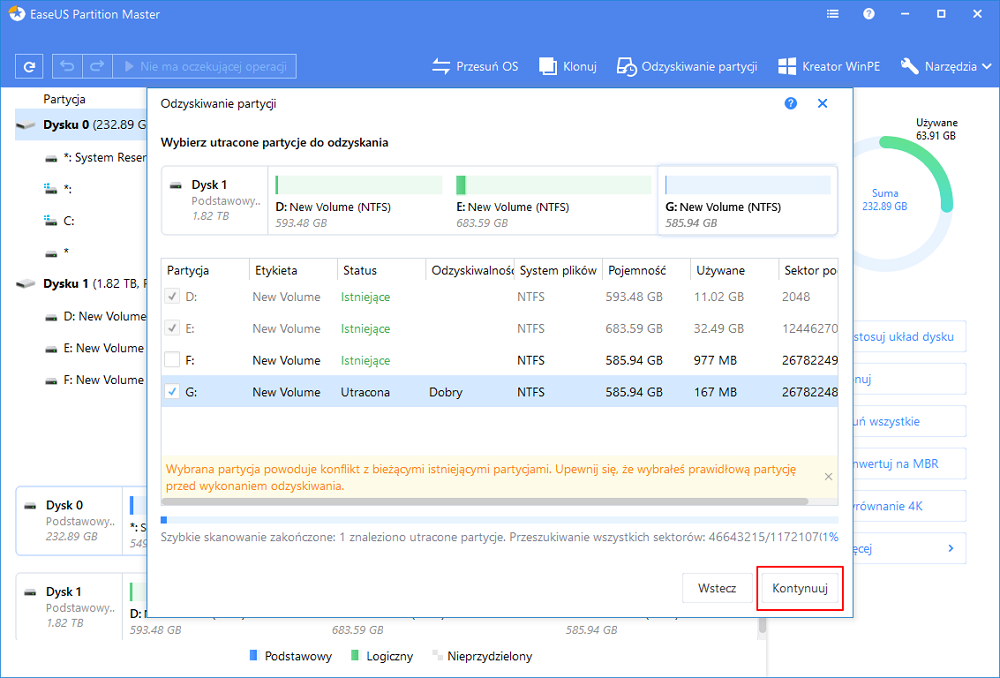1000x678 pixels.
Task: Click 'Konwertuj na MBR' side button
Action: pos(909,464)
